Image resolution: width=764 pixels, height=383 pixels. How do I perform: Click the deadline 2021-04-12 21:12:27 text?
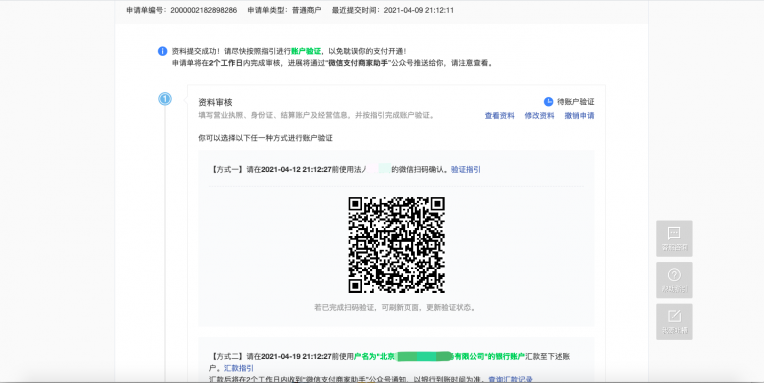pyautogui.click(x=296, y=170)
